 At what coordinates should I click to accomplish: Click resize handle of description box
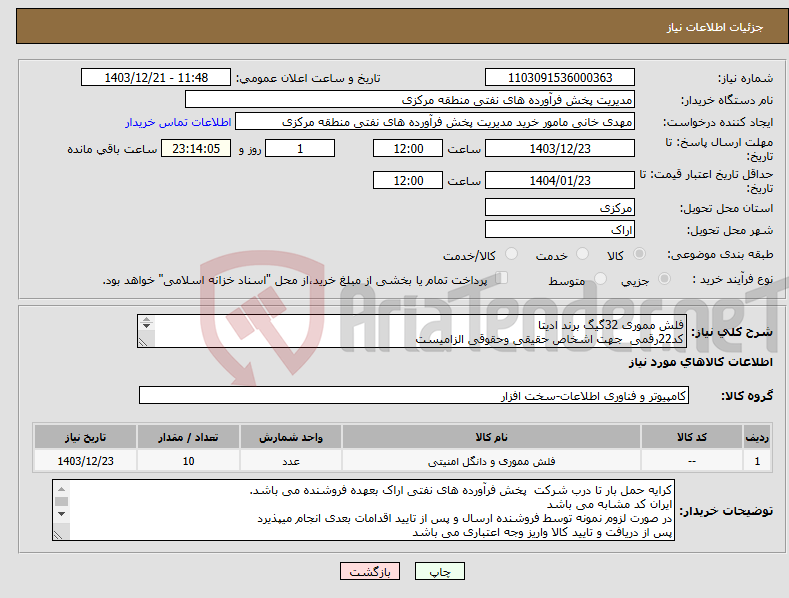click(143, 342)
